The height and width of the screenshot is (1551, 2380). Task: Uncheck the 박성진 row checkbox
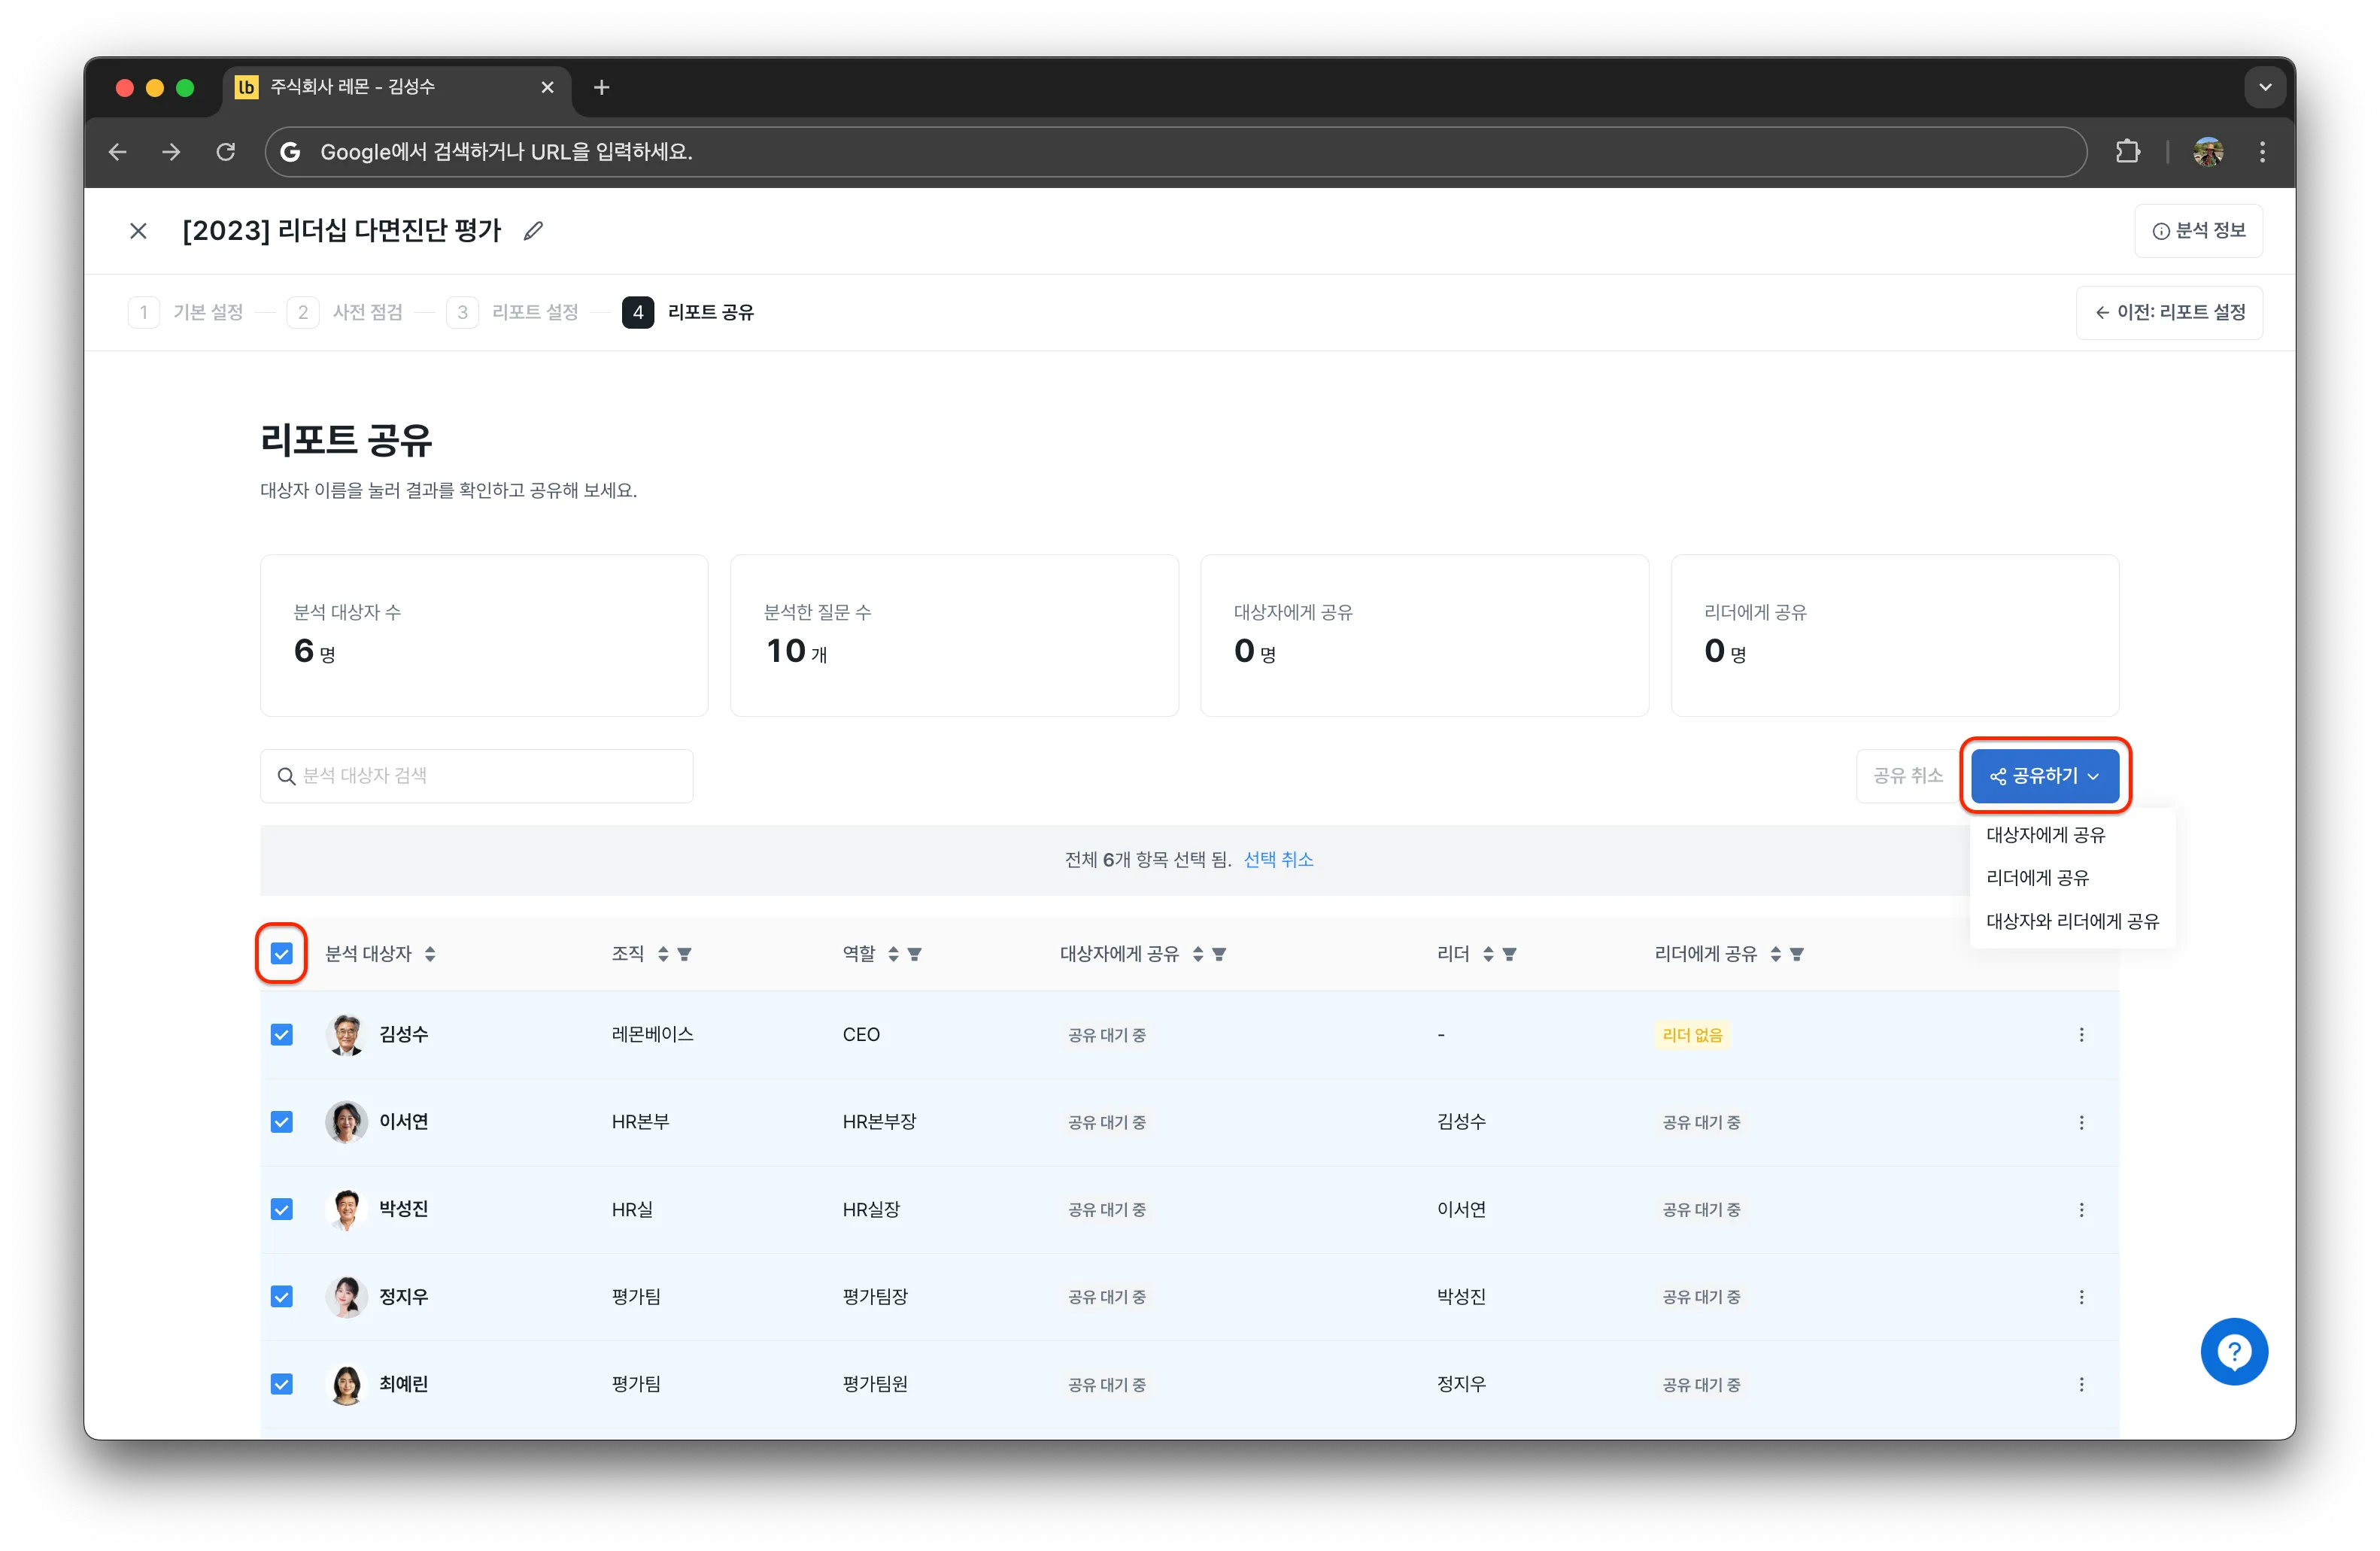click(282, 1209)
